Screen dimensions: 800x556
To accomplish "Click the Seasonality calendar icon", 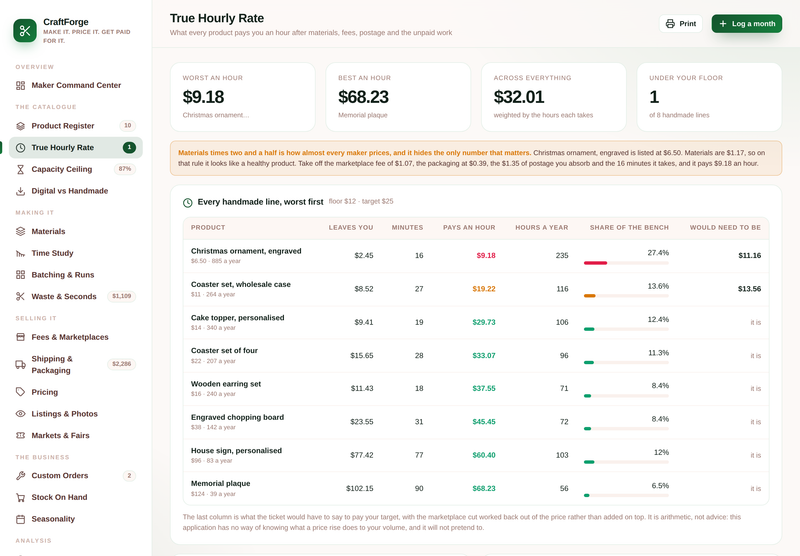I will click(x=20, y=519).
